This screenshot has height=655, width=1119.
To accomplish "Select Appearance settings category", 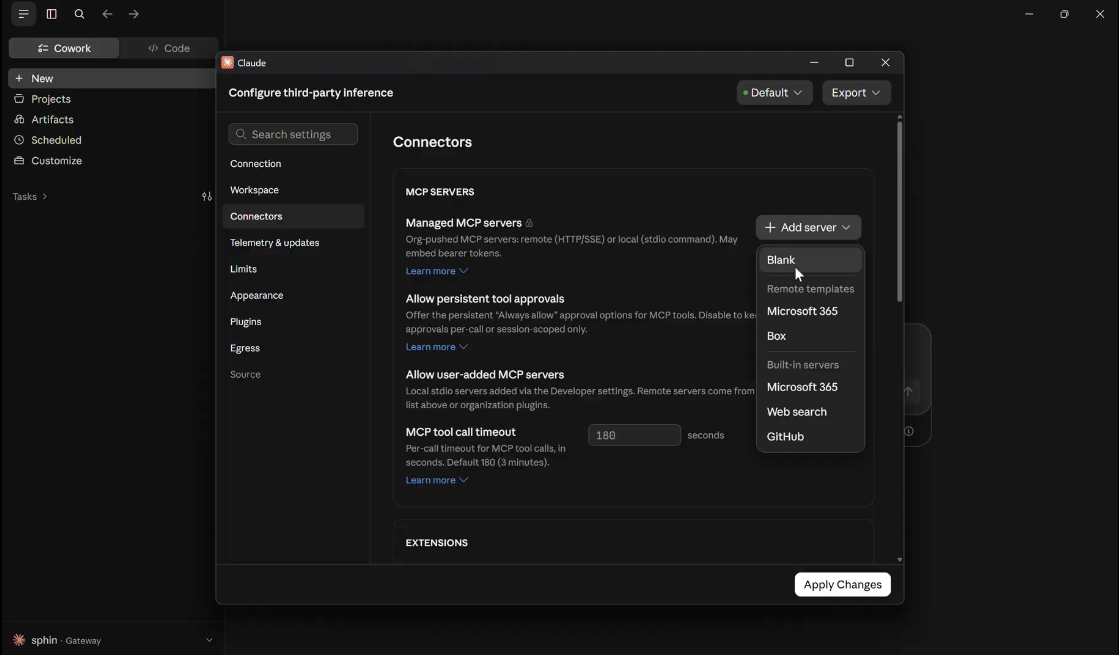I will coord(293,295).
